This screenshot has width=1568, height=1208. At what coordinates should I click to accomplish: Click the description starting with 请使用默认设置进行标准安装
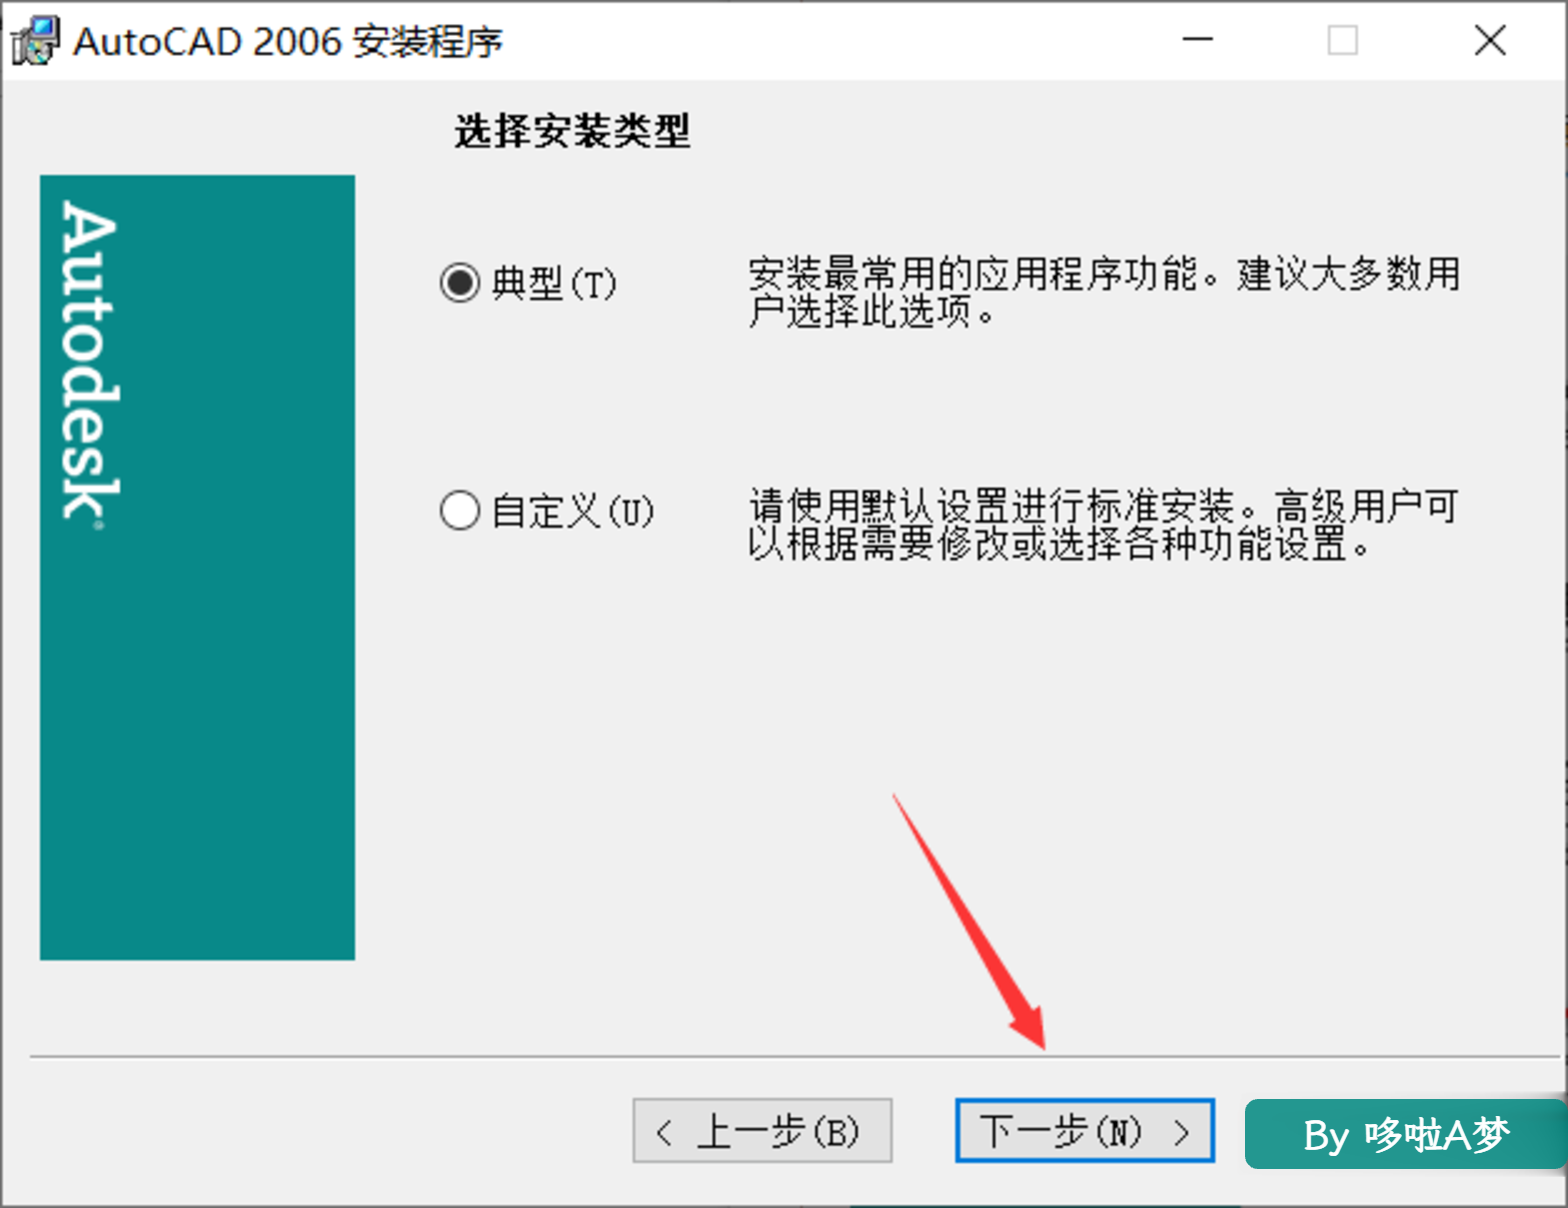(x=1104, y=525)
